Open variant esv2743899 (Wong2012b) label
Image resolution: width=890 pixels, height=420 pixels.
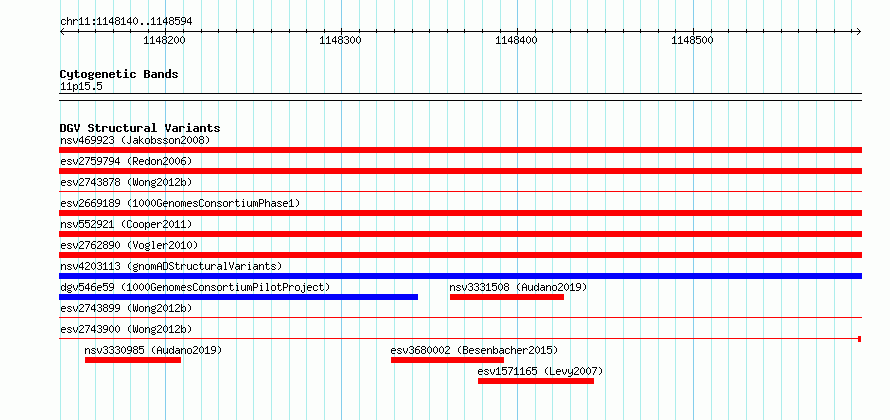(126, 308)
